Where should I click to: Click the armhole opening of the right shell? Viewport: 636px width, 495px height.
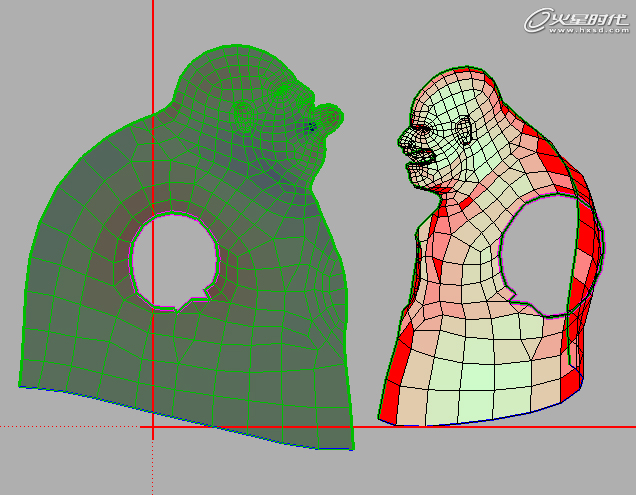click(x=545, y=255)
